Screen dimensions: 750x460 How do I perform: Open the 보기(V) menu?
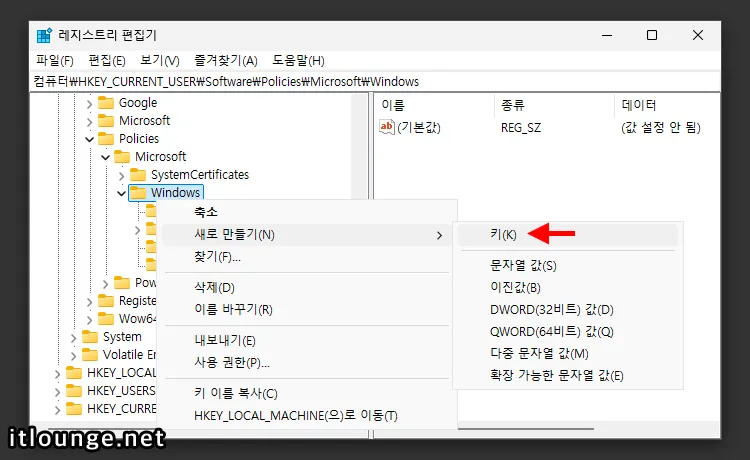point(160,61)
